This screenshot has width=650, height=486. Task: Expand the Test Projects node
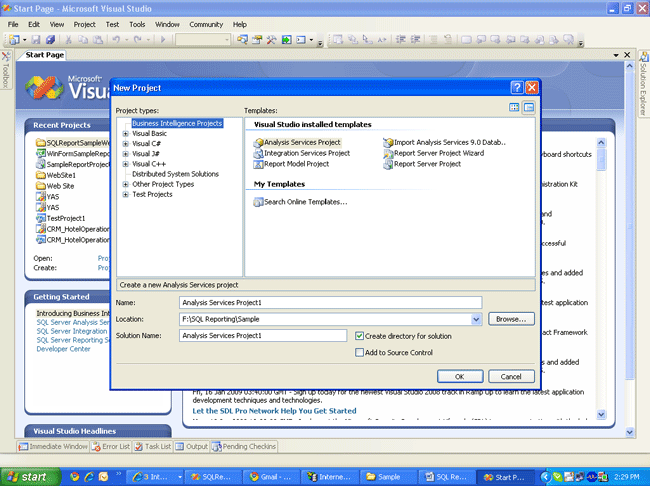pos(126,194)
